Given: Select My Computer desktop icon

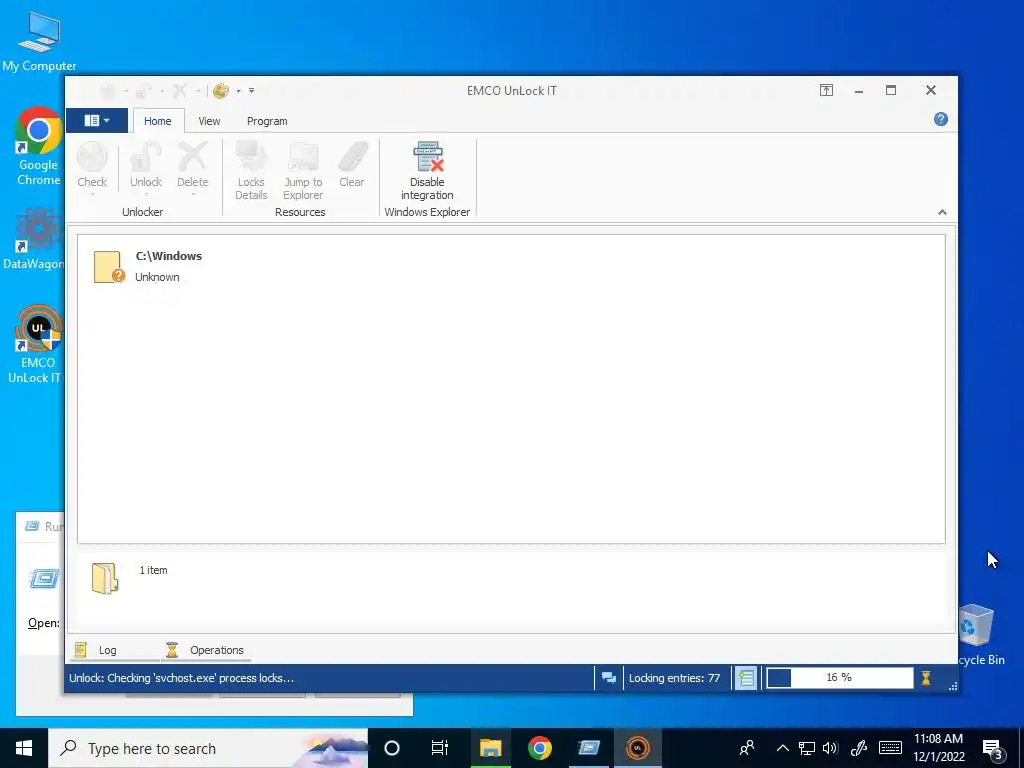Looking at the screenshot, I should [39, 42].
